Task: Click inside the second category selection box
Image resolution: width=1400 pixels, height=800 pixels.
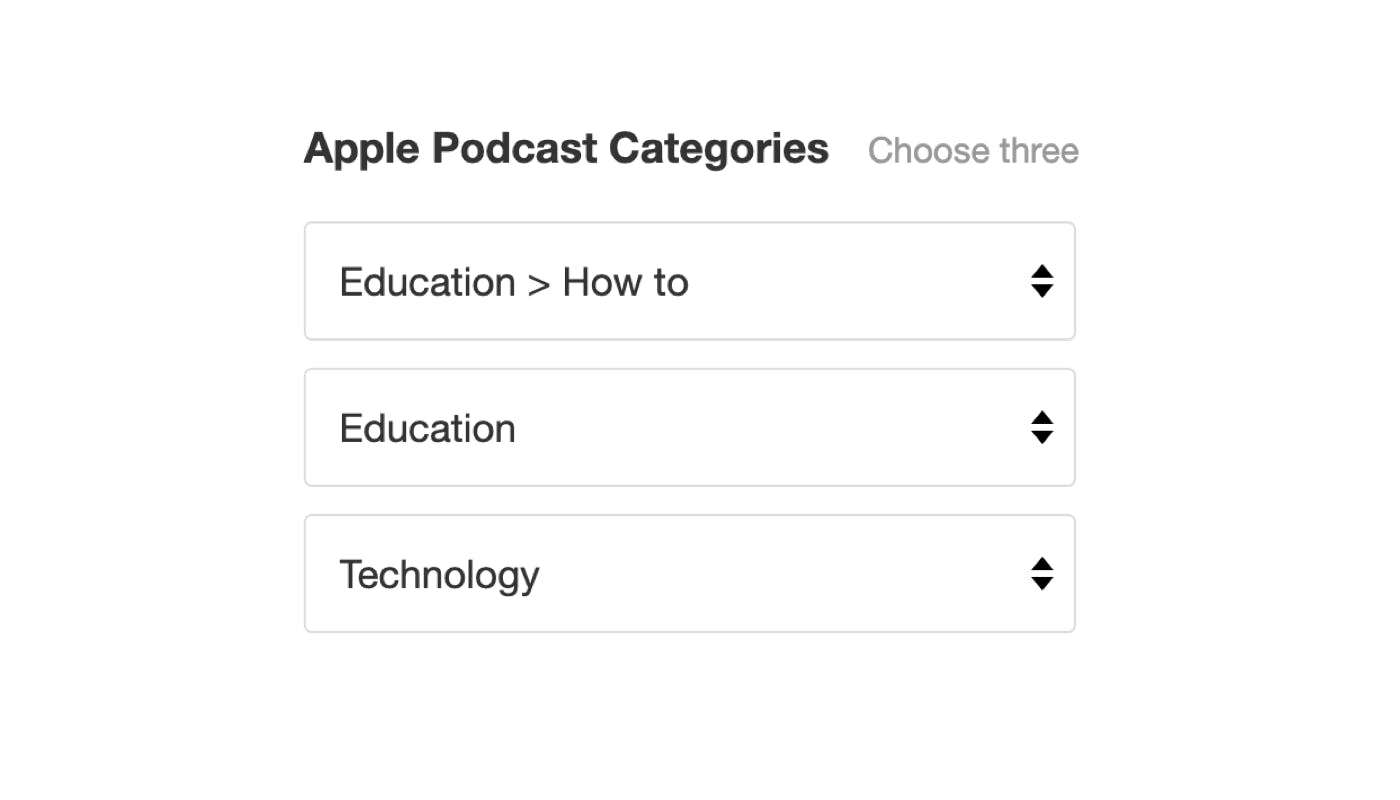Action: 690,427
